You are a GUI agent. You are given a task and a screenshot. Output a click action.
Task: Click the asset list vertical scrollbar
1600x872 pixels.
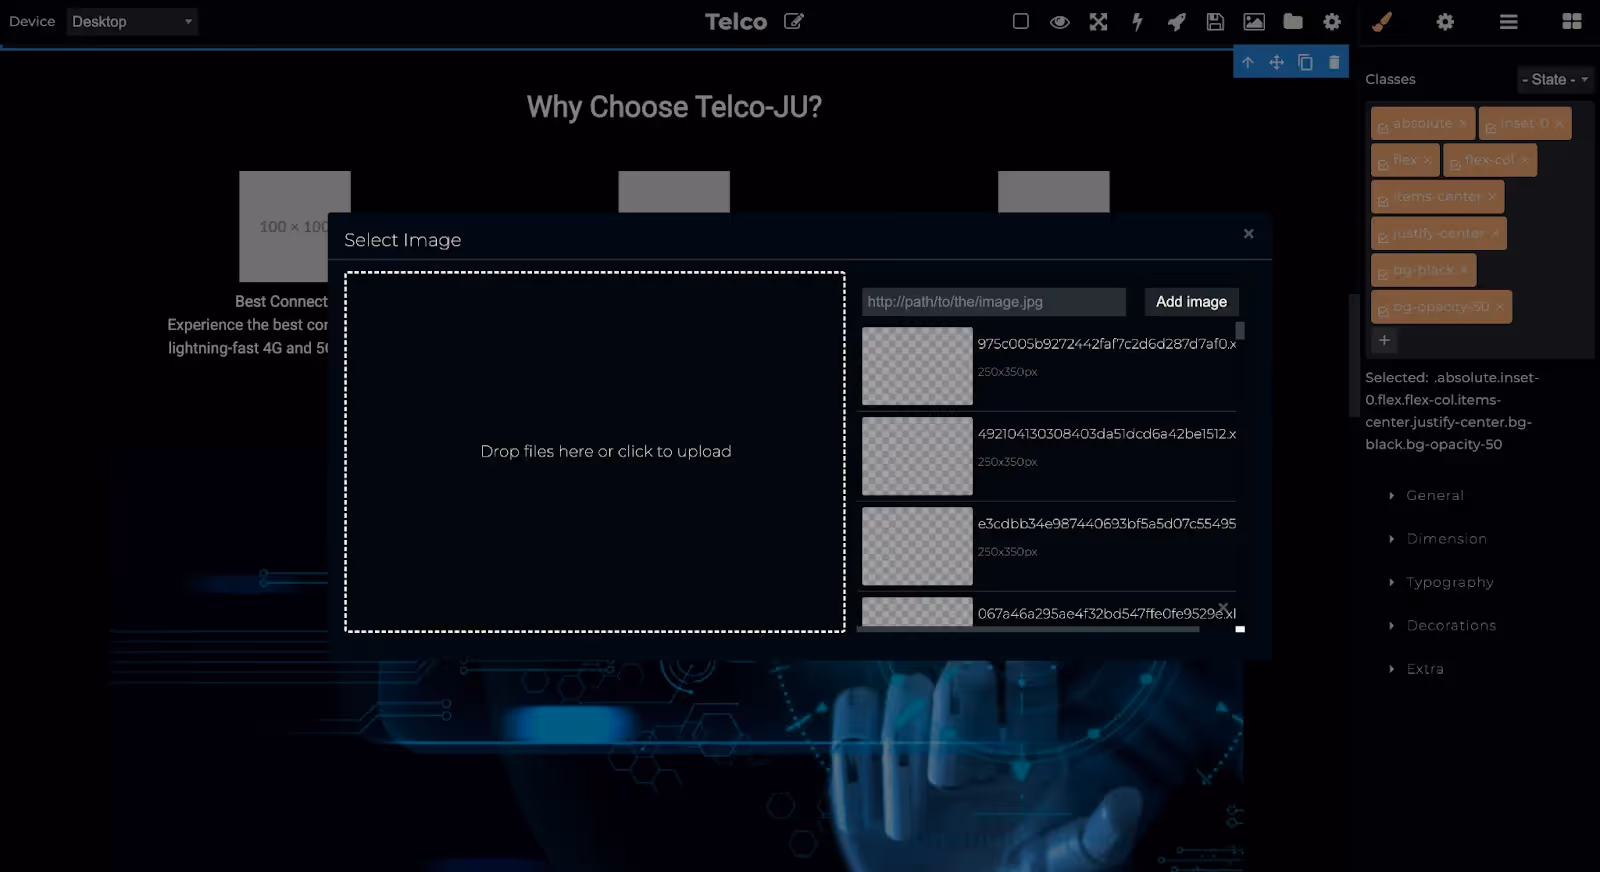point(1240,330)
